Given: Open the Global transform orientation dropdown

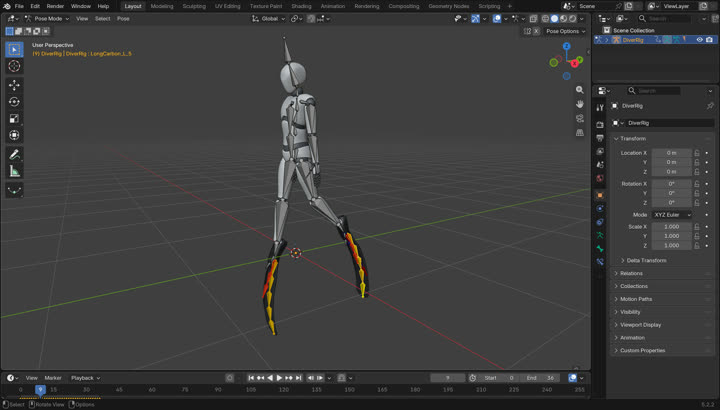Looking at the screenshot, I should point(269,19).
